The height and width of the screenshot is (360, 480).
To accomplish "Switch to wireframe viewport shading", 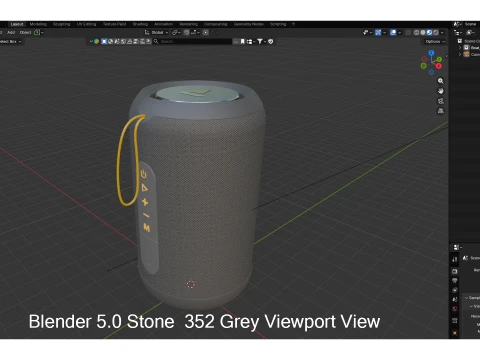I will pyautogui.click(x=417, y=32).
